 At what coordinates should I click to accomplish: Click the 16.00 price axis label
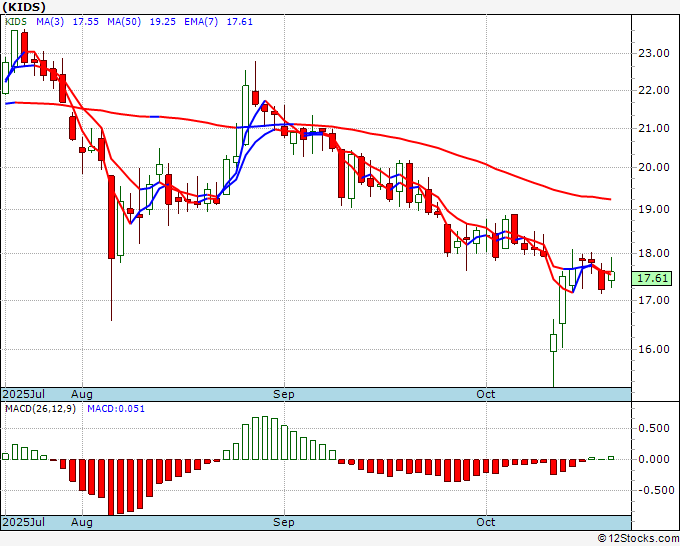654,349
